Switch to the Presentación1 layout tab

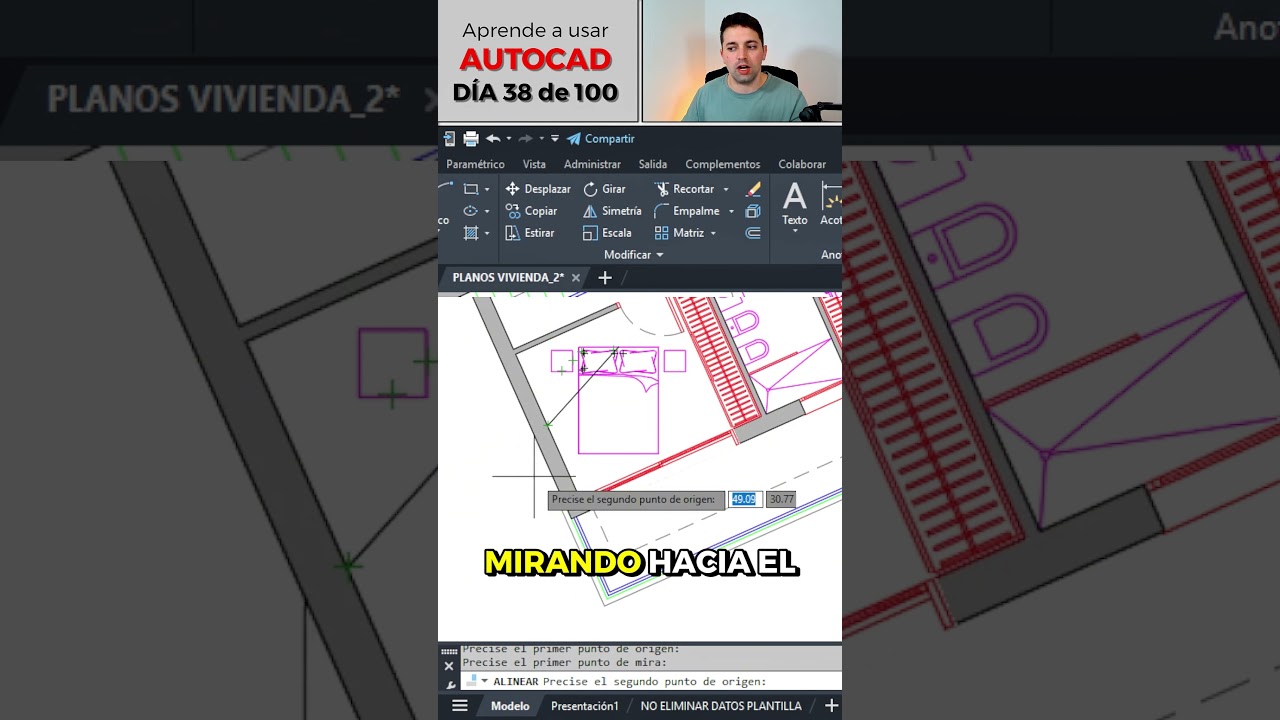(x=585, y=706)
